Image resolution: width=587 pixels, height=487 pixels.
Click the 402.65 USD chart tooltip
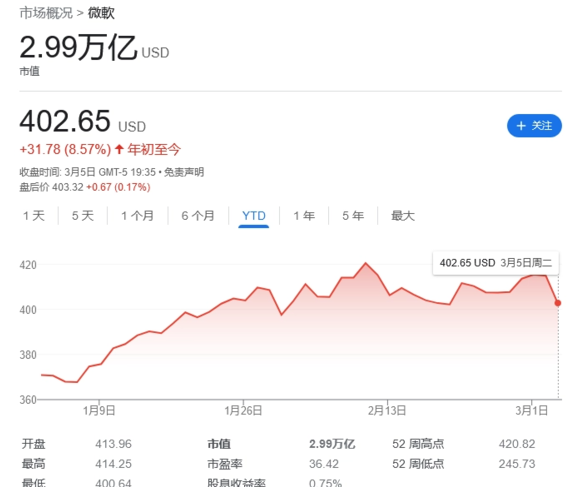click(496, 263)
